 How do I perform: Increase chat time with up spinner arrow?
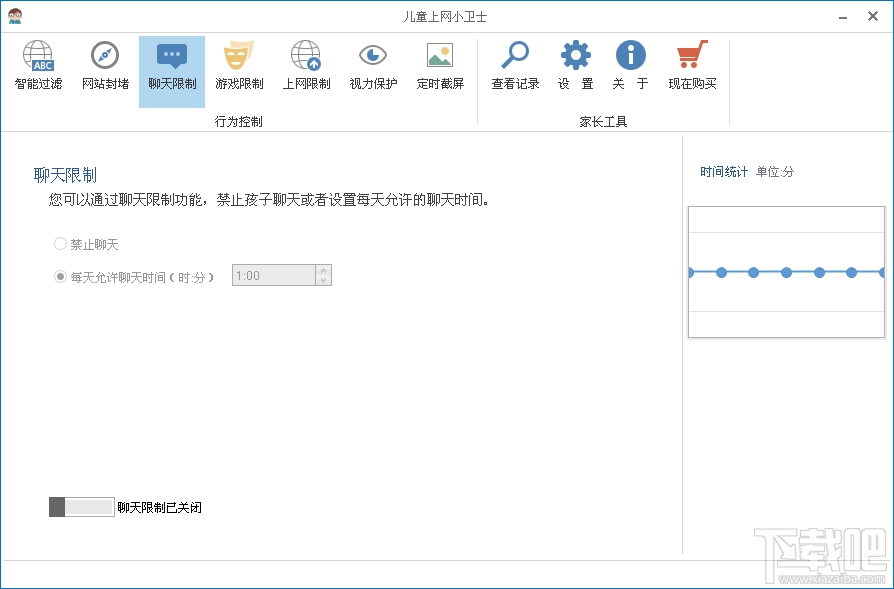pos(324,270)
